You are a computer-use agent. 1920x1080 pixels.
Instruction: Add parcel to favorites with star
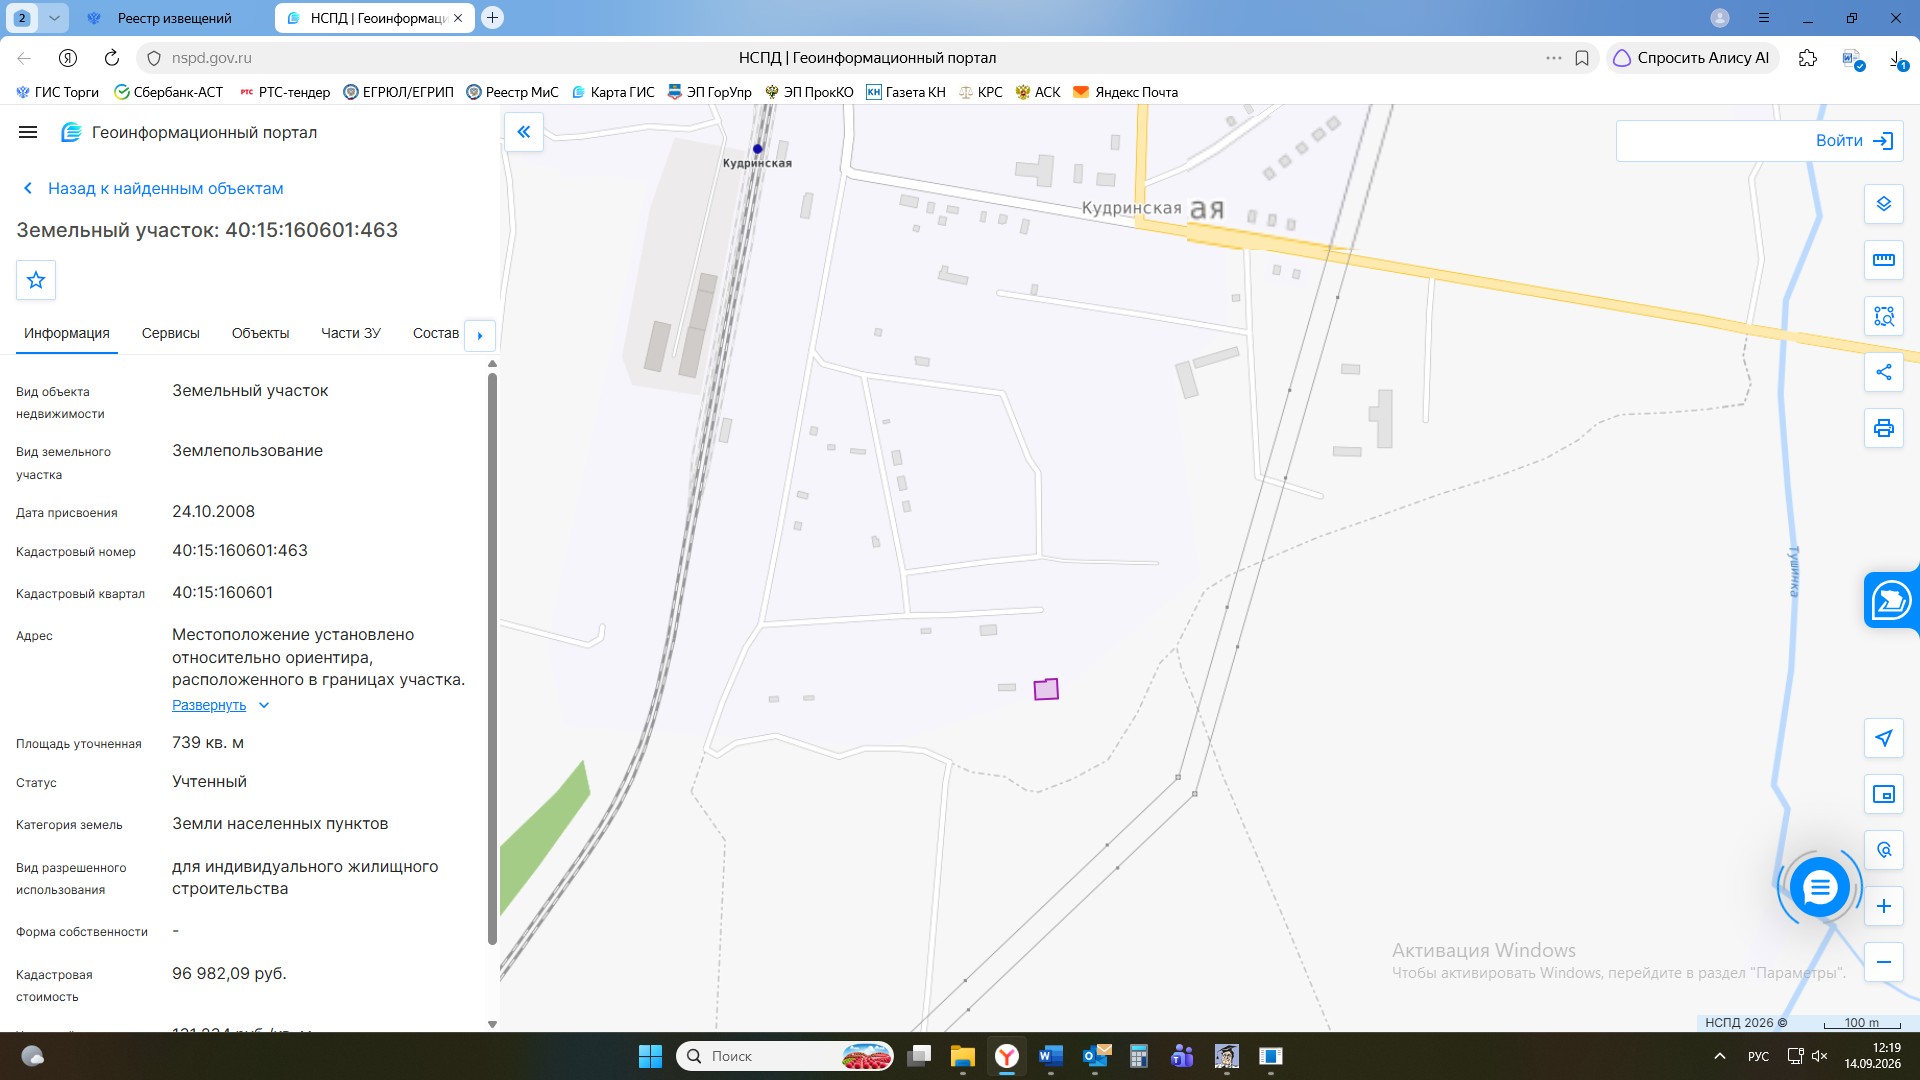click(36, 280)
